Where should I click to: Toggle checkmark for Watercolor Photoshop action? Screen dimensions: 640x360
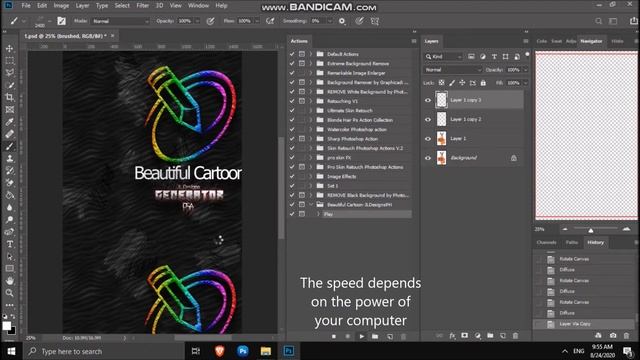click(x=292, y=129)
